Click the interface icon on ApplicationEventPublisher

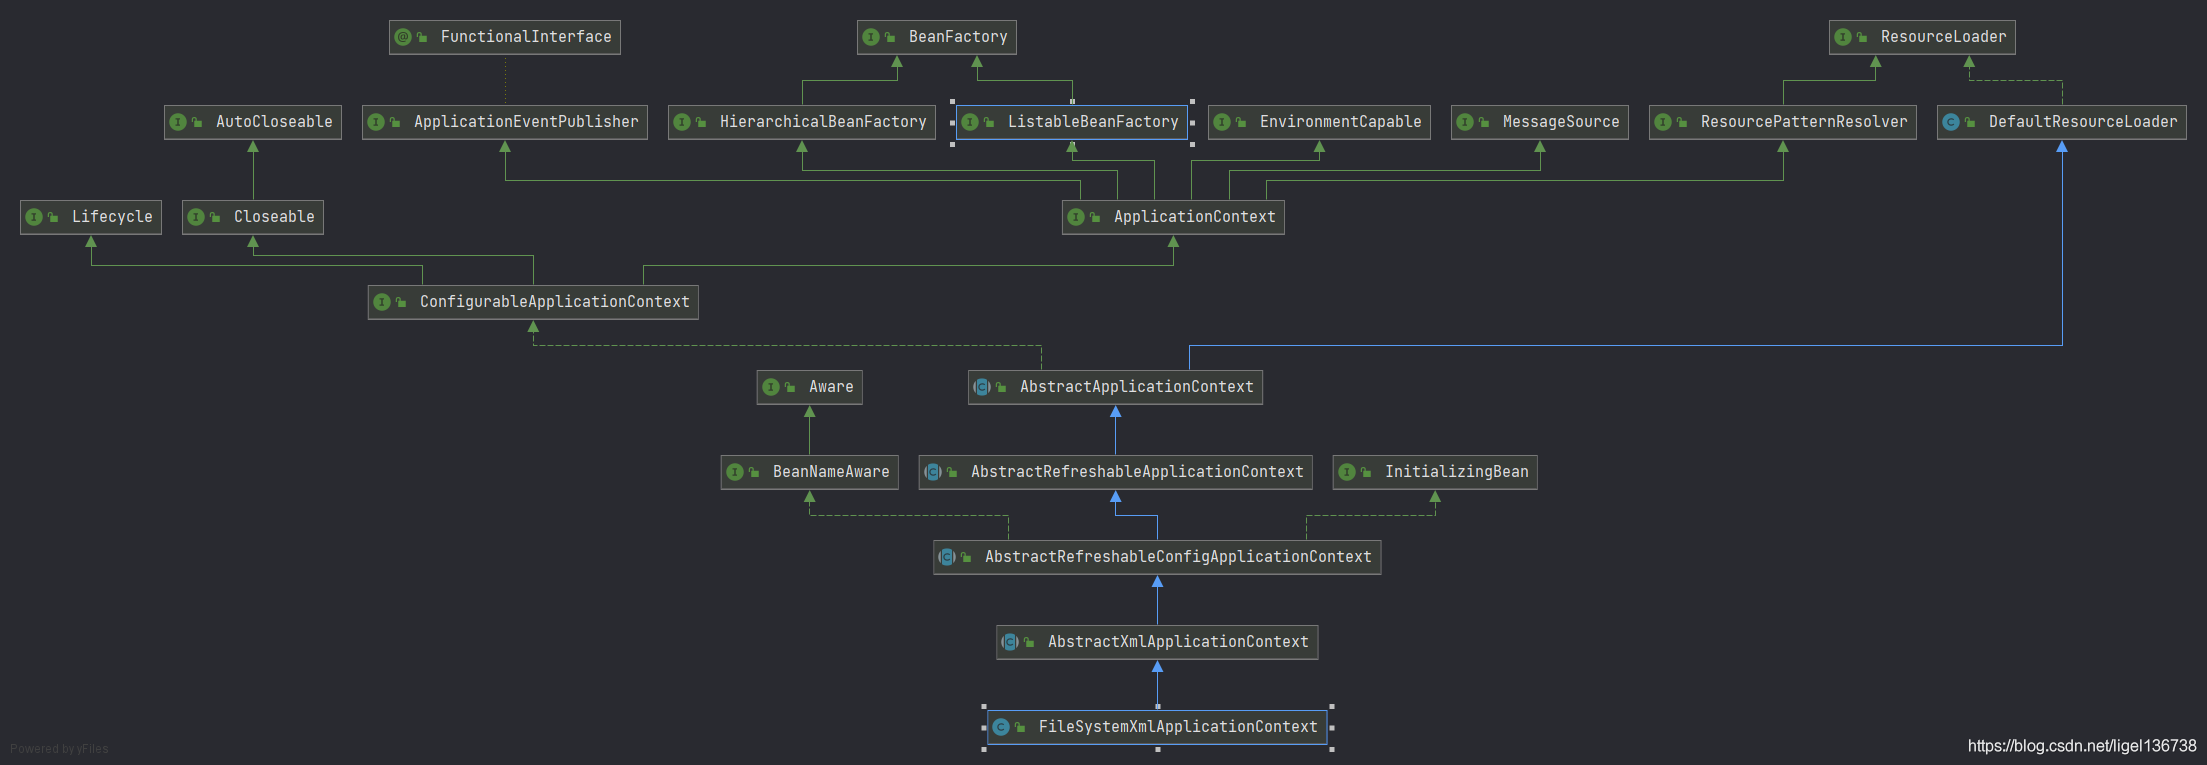376,122
